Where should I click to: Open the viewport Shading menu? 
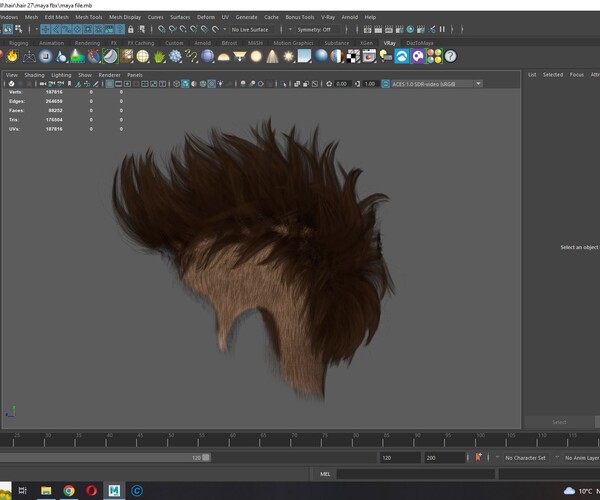click(x=34, y=75)
